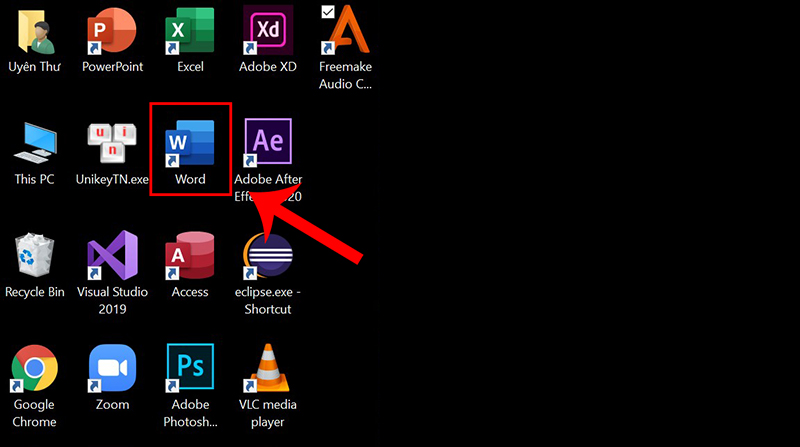
Task: Select the Adobe After Effects icon
Action: 268,142
